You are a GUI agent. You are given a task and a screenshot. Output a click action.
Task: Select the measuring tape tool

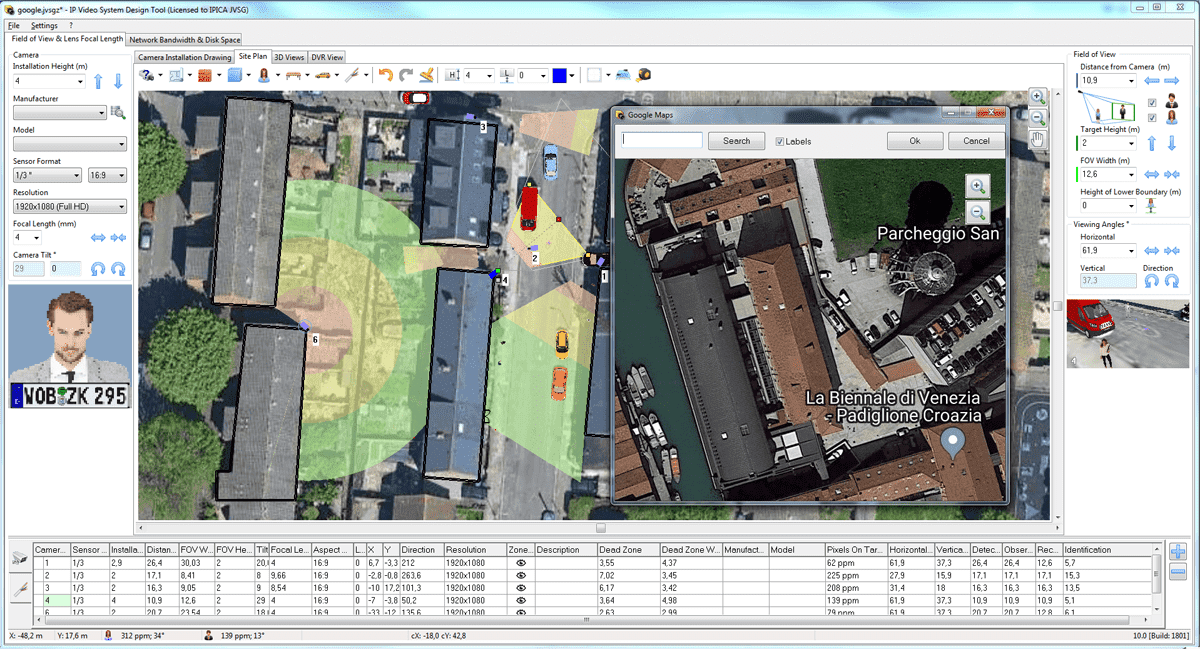coord(644,75)
